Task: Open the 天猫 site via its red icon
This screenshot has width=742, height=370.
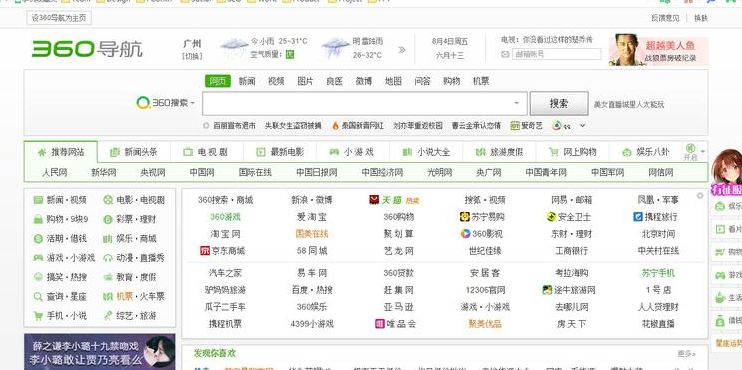Action: click(374, 200)
